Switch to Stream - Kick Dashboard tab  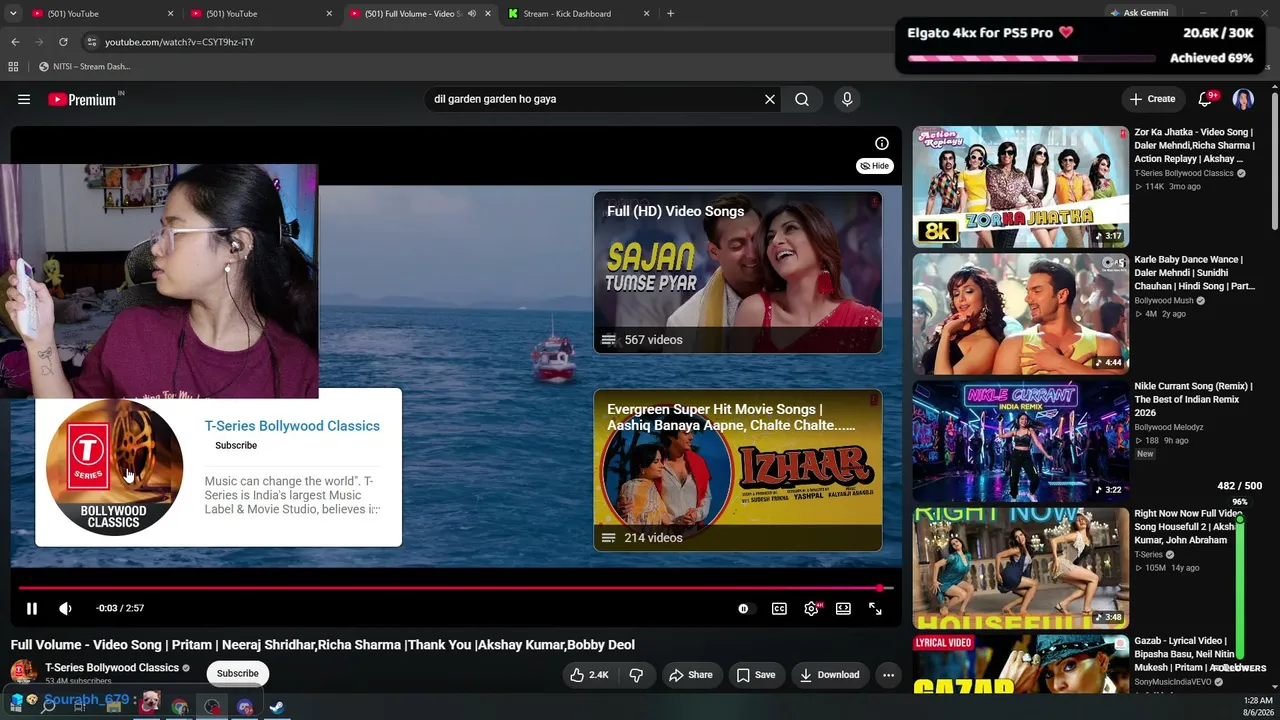tap(578, 14)
